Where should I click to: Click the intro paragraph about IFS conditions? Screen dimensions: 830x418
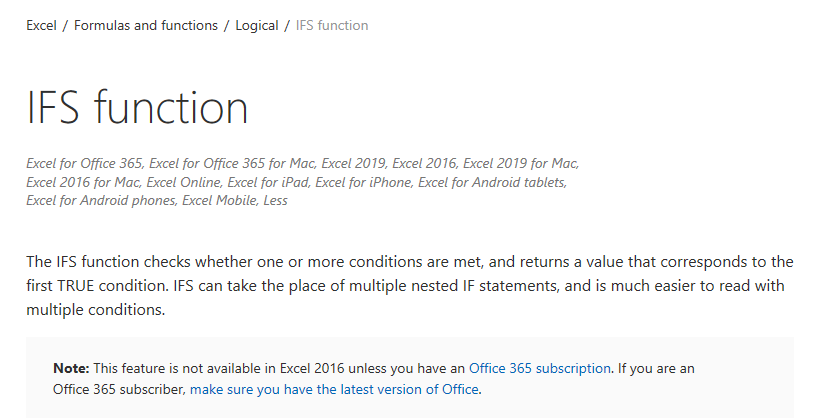[410, 286]
